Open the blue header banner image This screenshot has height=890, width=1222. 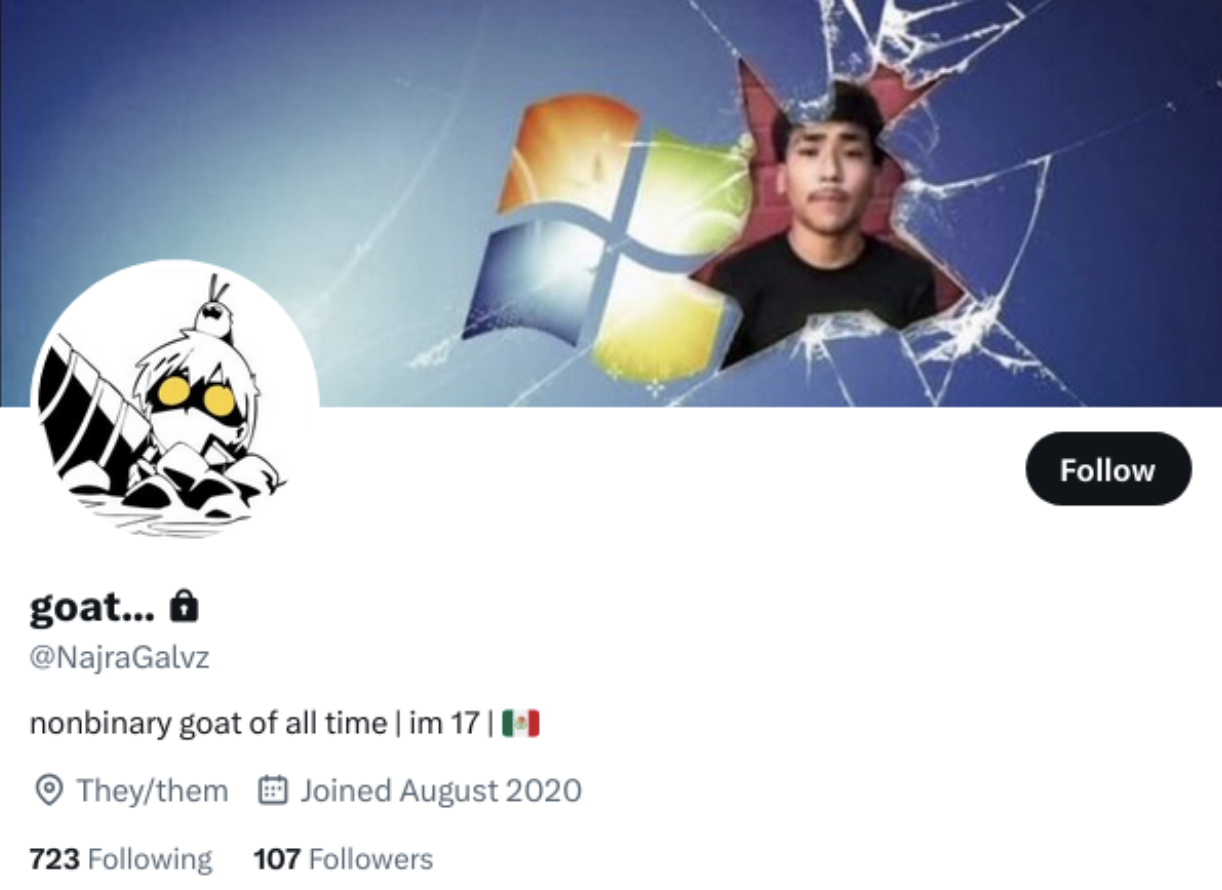(x=611, y=203)
